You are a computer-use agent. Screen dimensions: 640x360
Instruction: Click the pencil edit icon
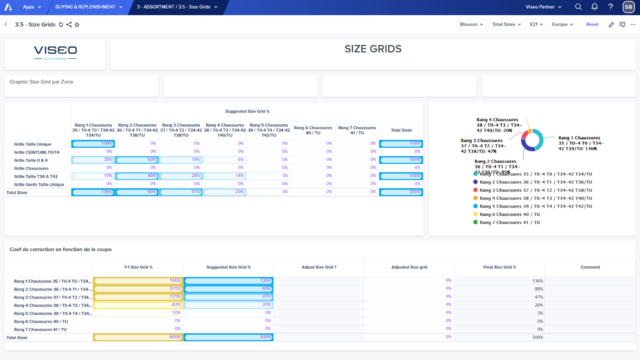click(611, 24)
